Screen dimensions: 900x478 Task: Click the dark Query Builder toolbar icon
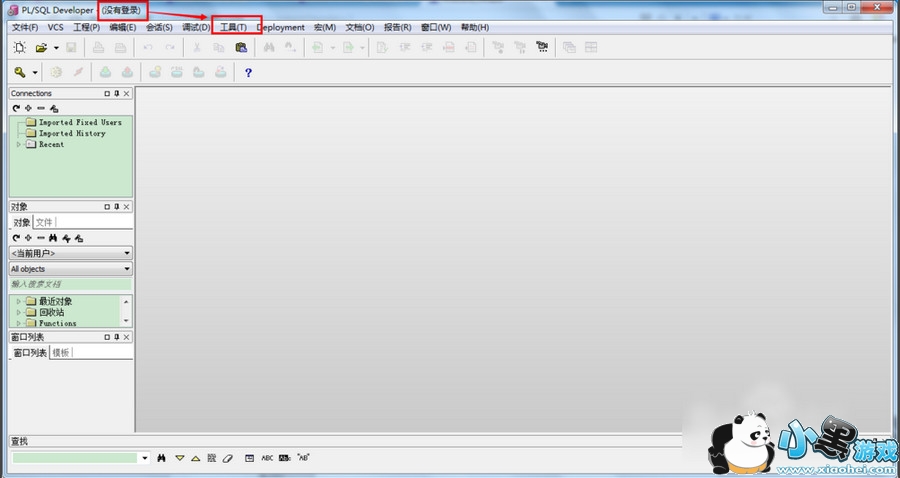(x=542, y=47)
